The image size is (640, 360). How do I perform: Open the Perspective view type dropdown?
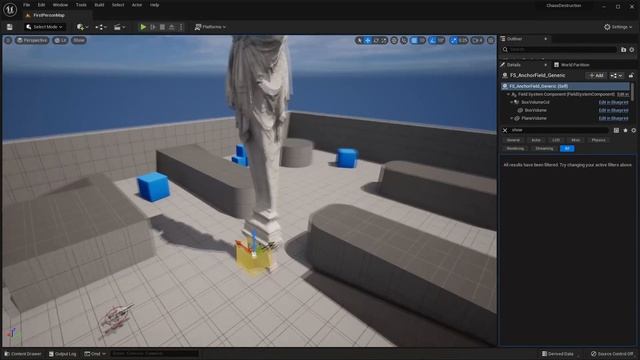[32, 40]
